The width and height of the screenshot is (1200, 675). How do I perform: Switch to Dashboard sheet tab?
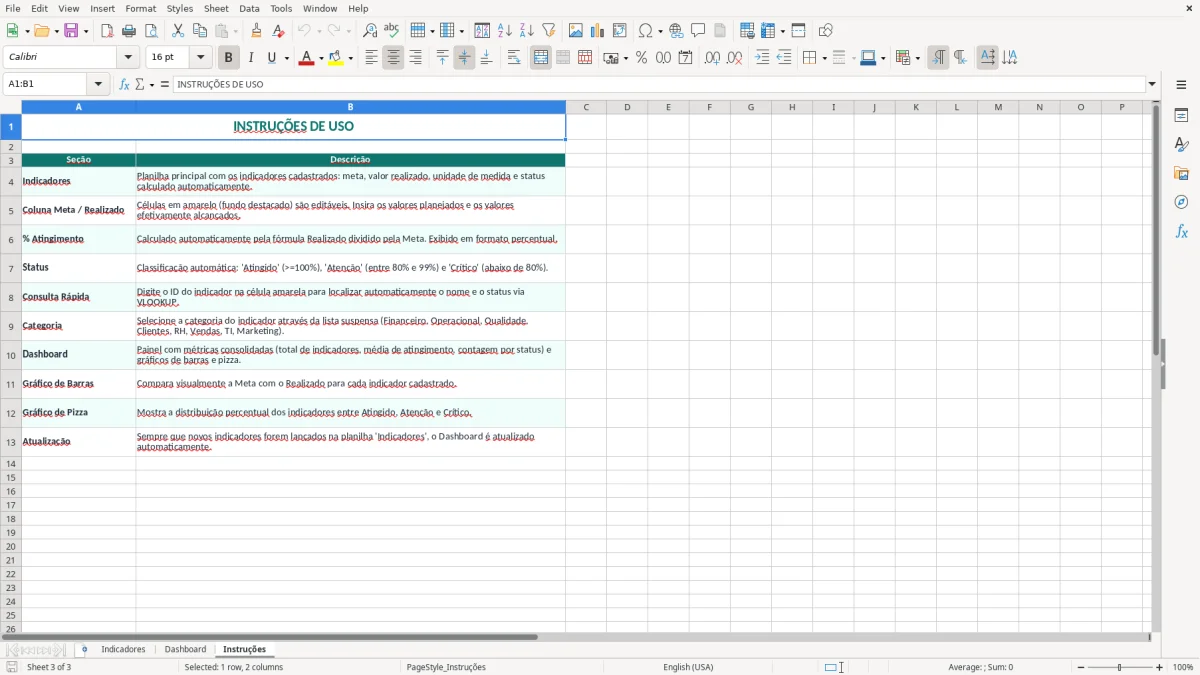pos(186,650)
